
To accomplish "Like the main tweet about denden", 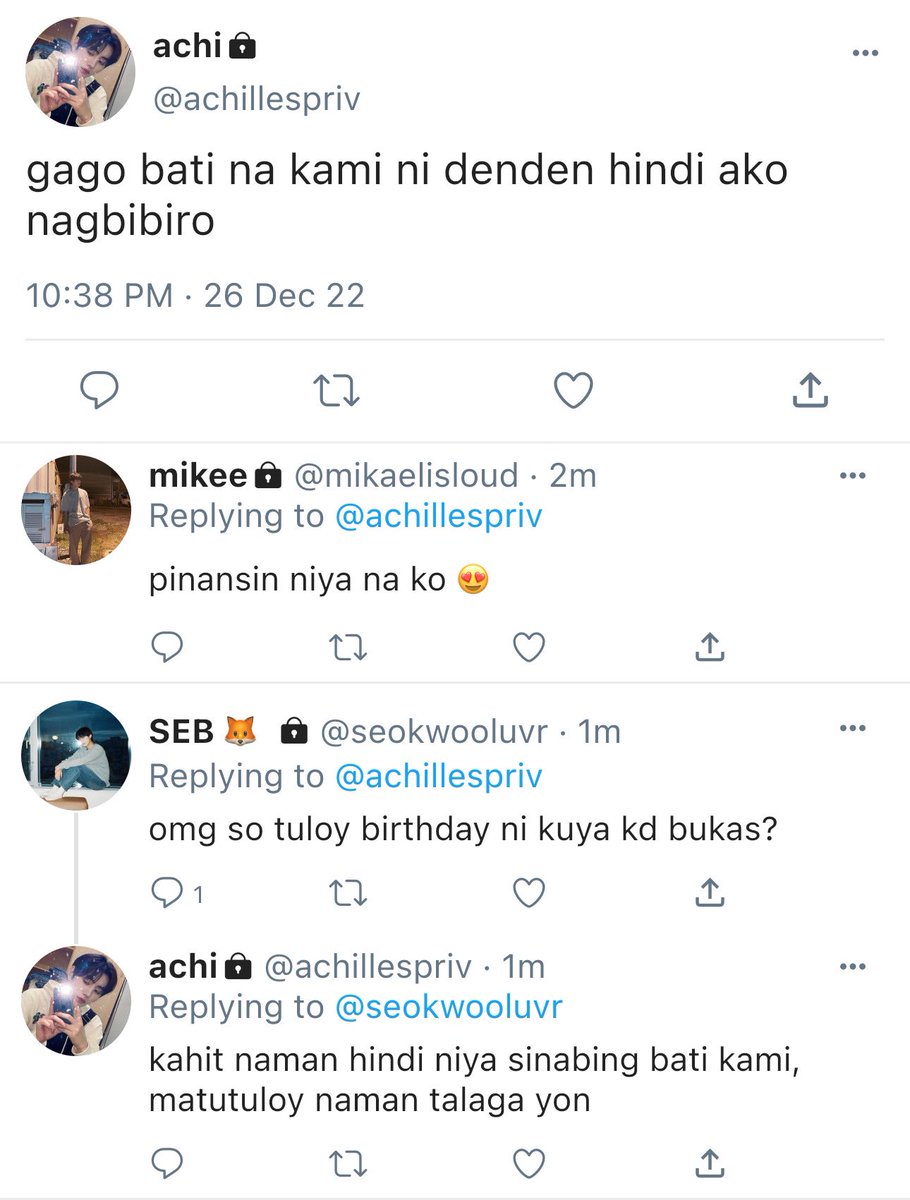I will pyautogui.click(x=573, y=390).
